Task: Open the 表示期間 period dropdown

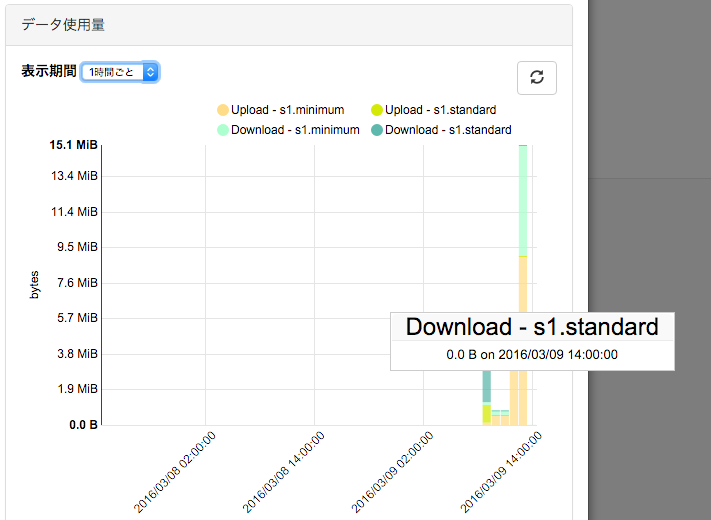Action: click(x=120, y=72)
